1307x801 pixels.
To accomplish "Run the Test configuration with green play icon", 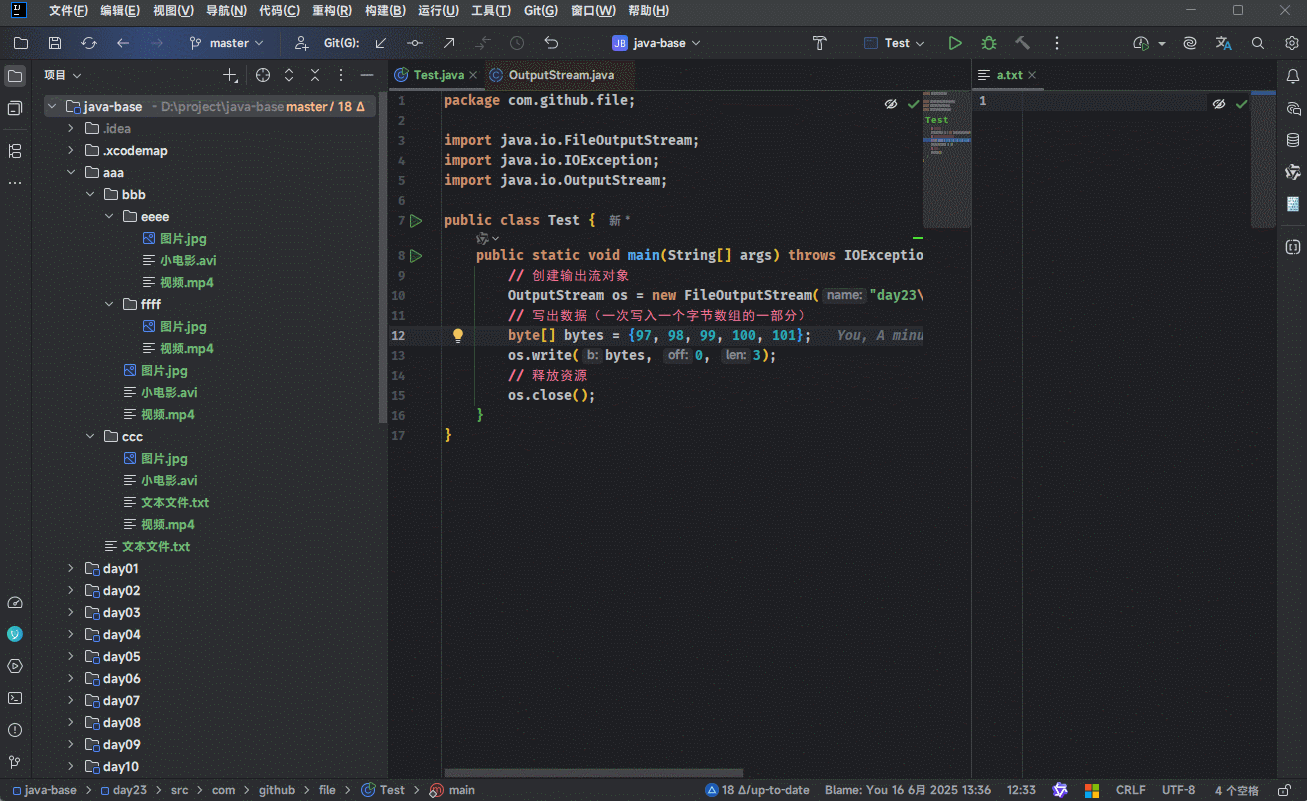I will point(955,43).
